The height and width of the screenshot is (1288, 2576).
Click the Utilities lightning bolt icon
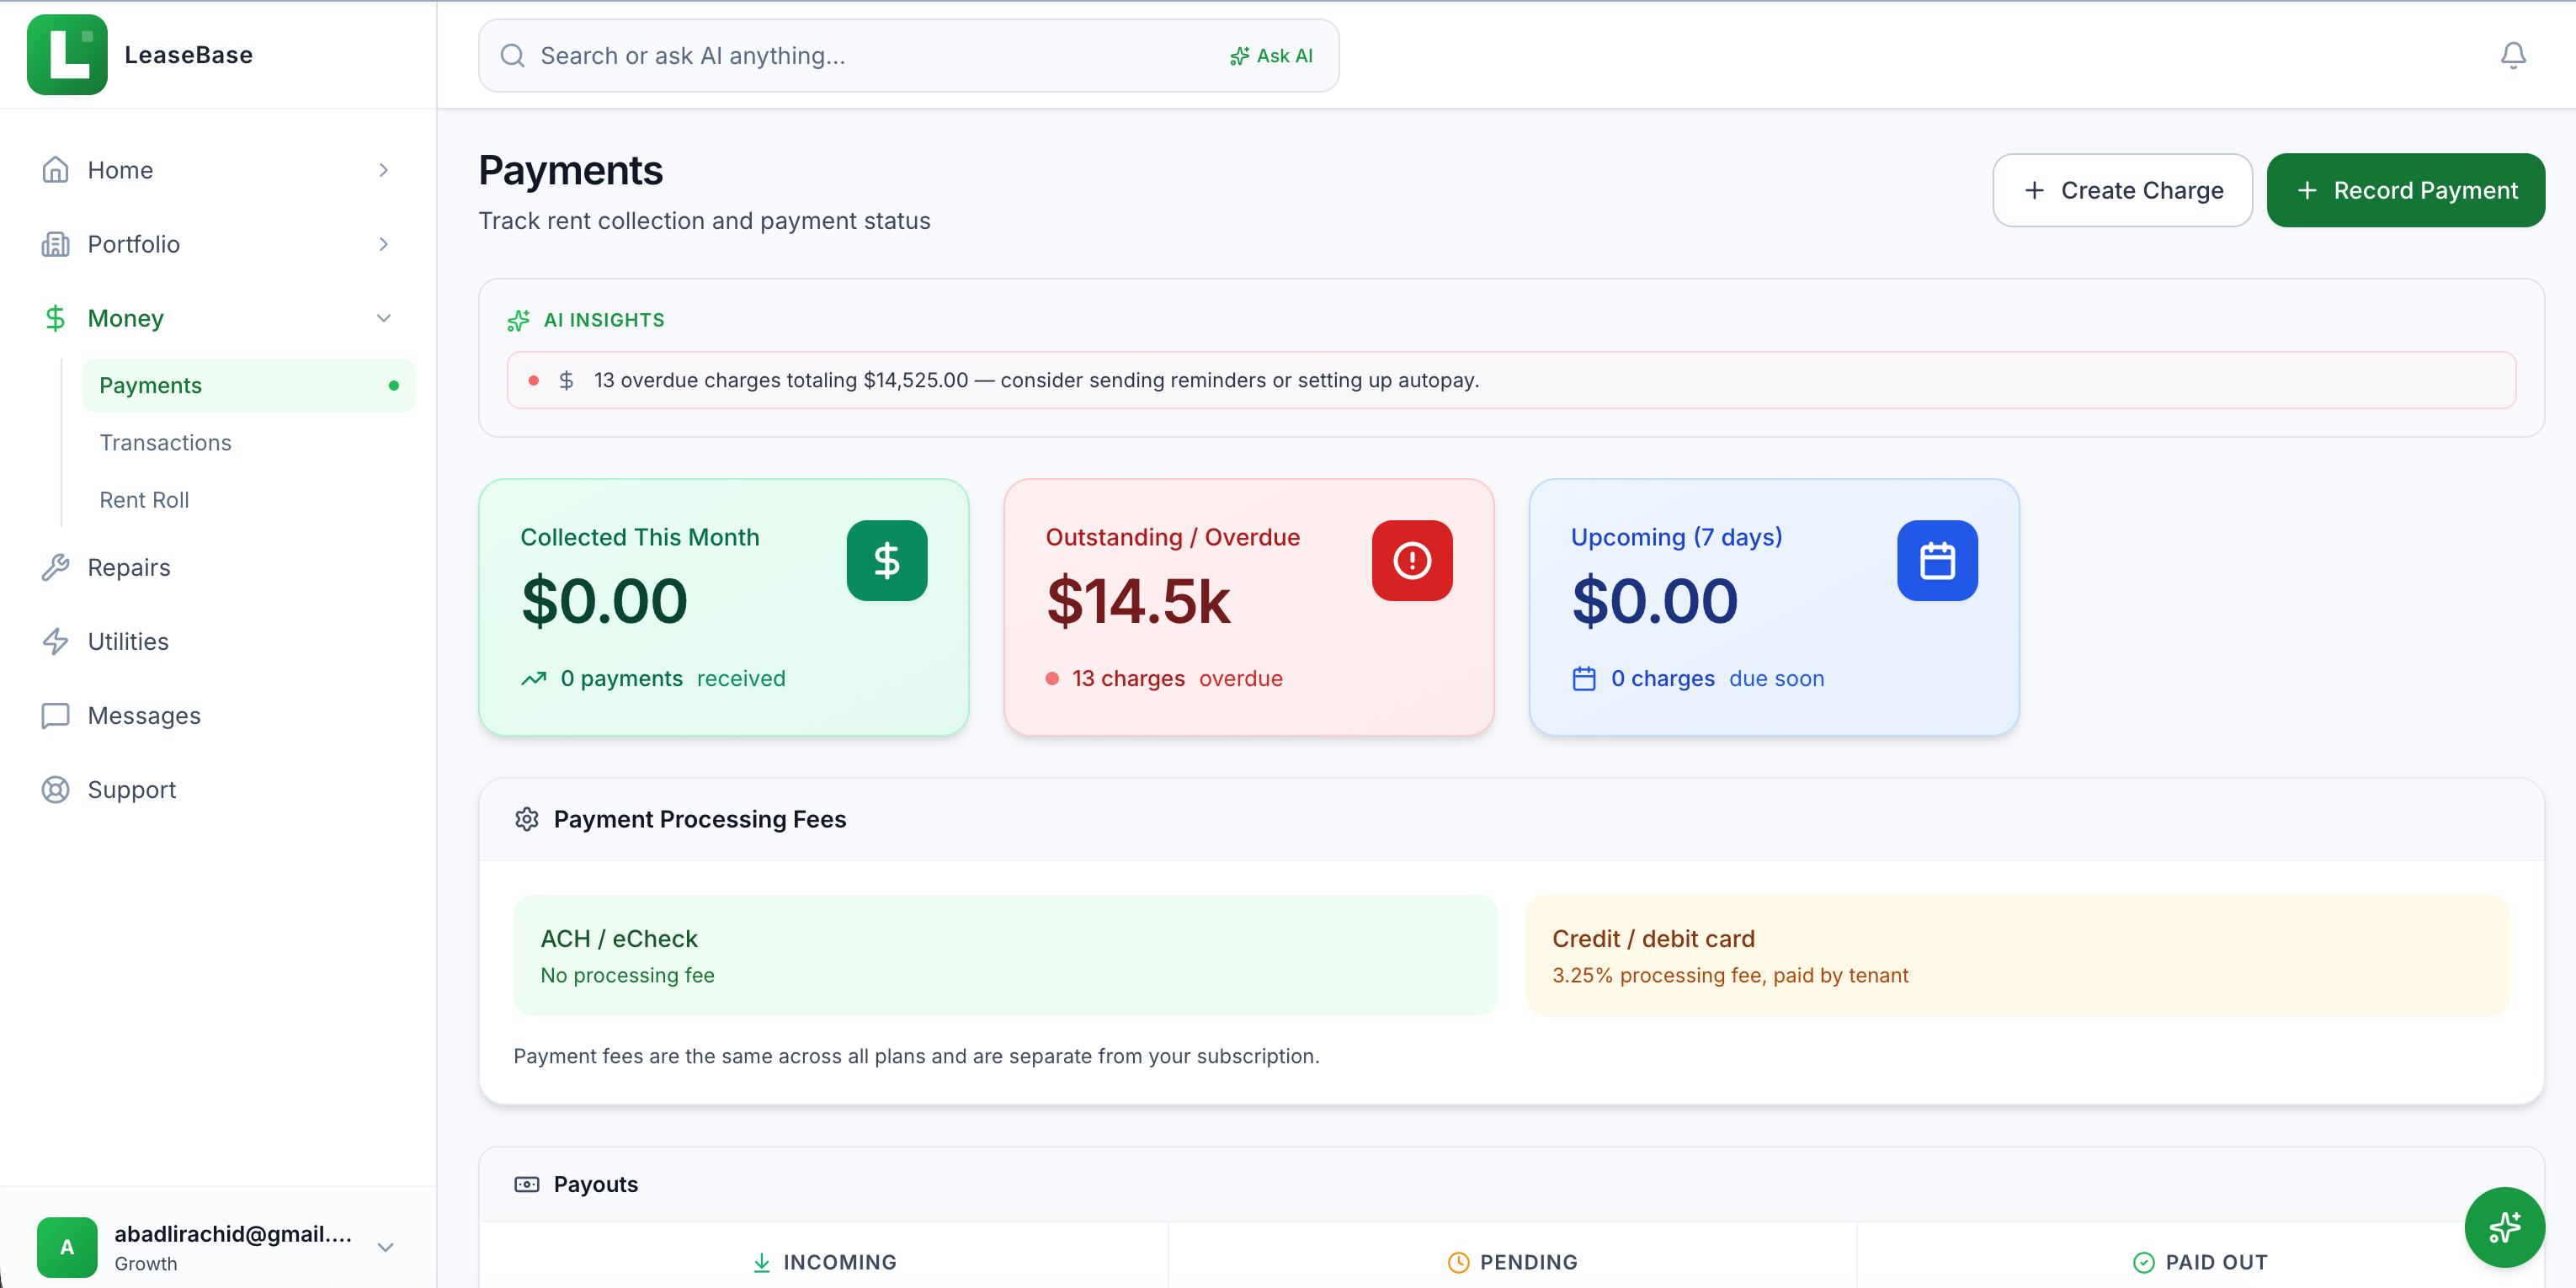pos(55,641)
